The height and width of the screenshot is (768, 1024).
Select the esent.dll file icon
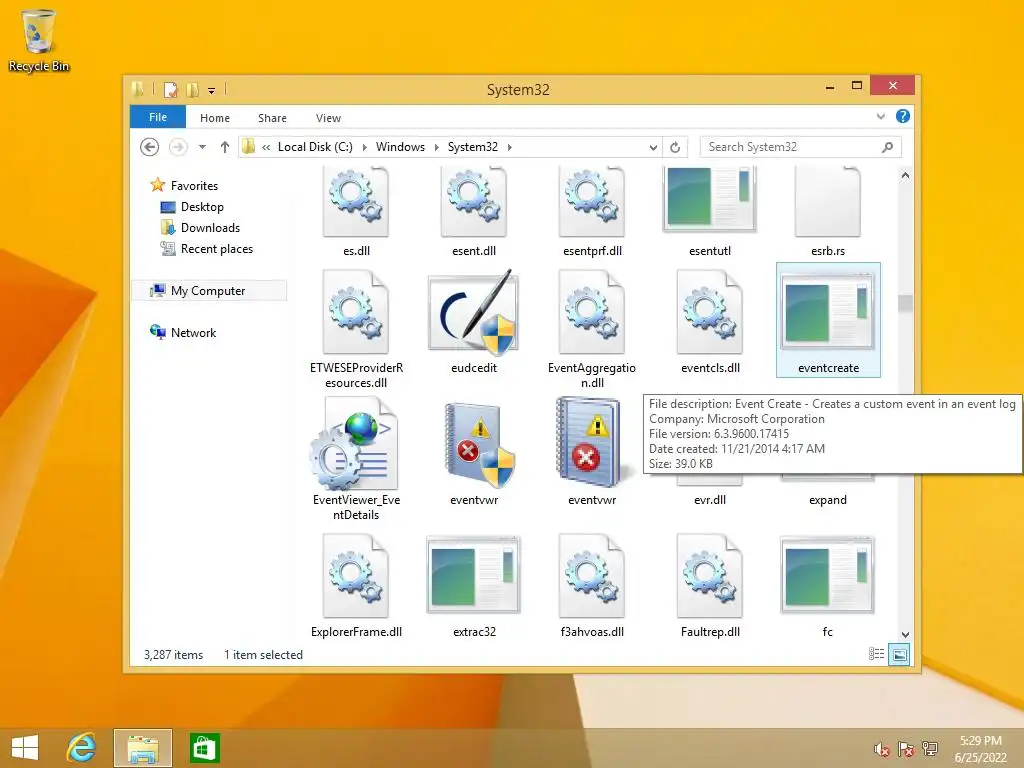point(473,202)
